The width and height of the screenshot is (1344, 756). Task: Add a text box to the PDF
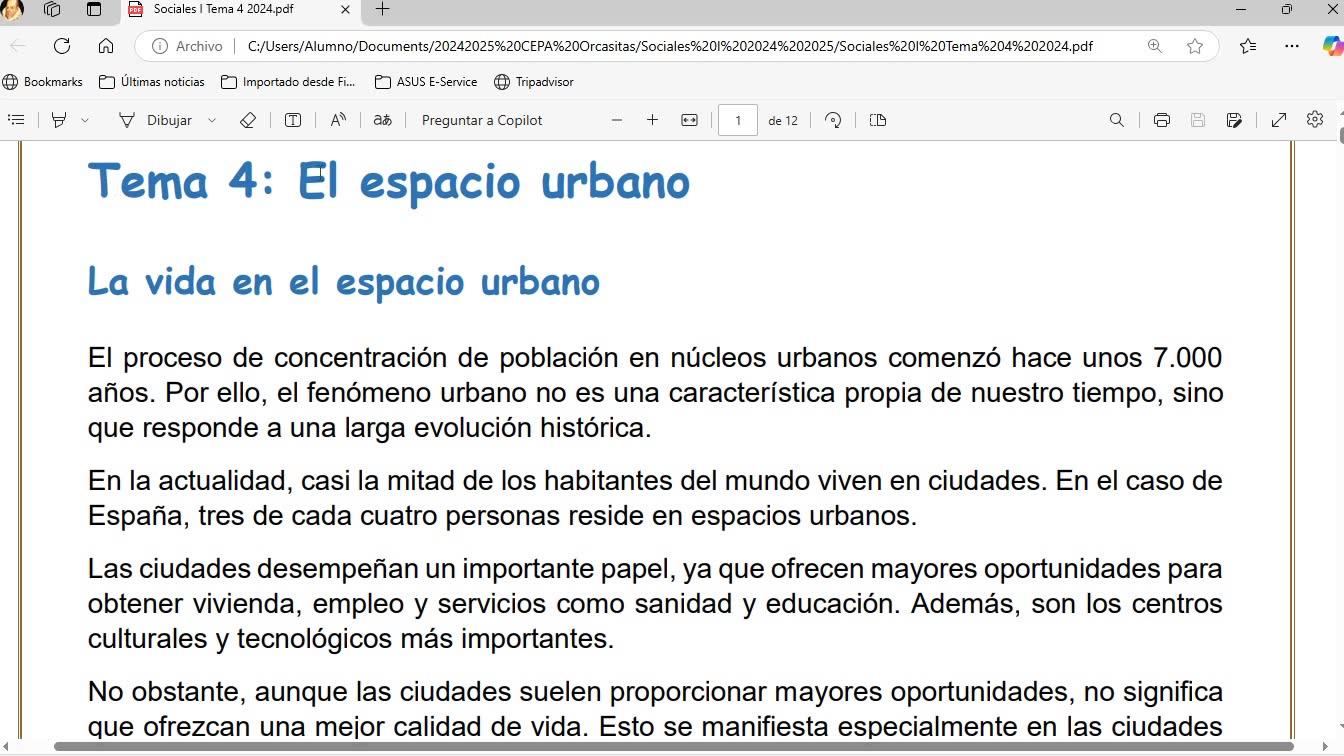click(x=293, y=120)
